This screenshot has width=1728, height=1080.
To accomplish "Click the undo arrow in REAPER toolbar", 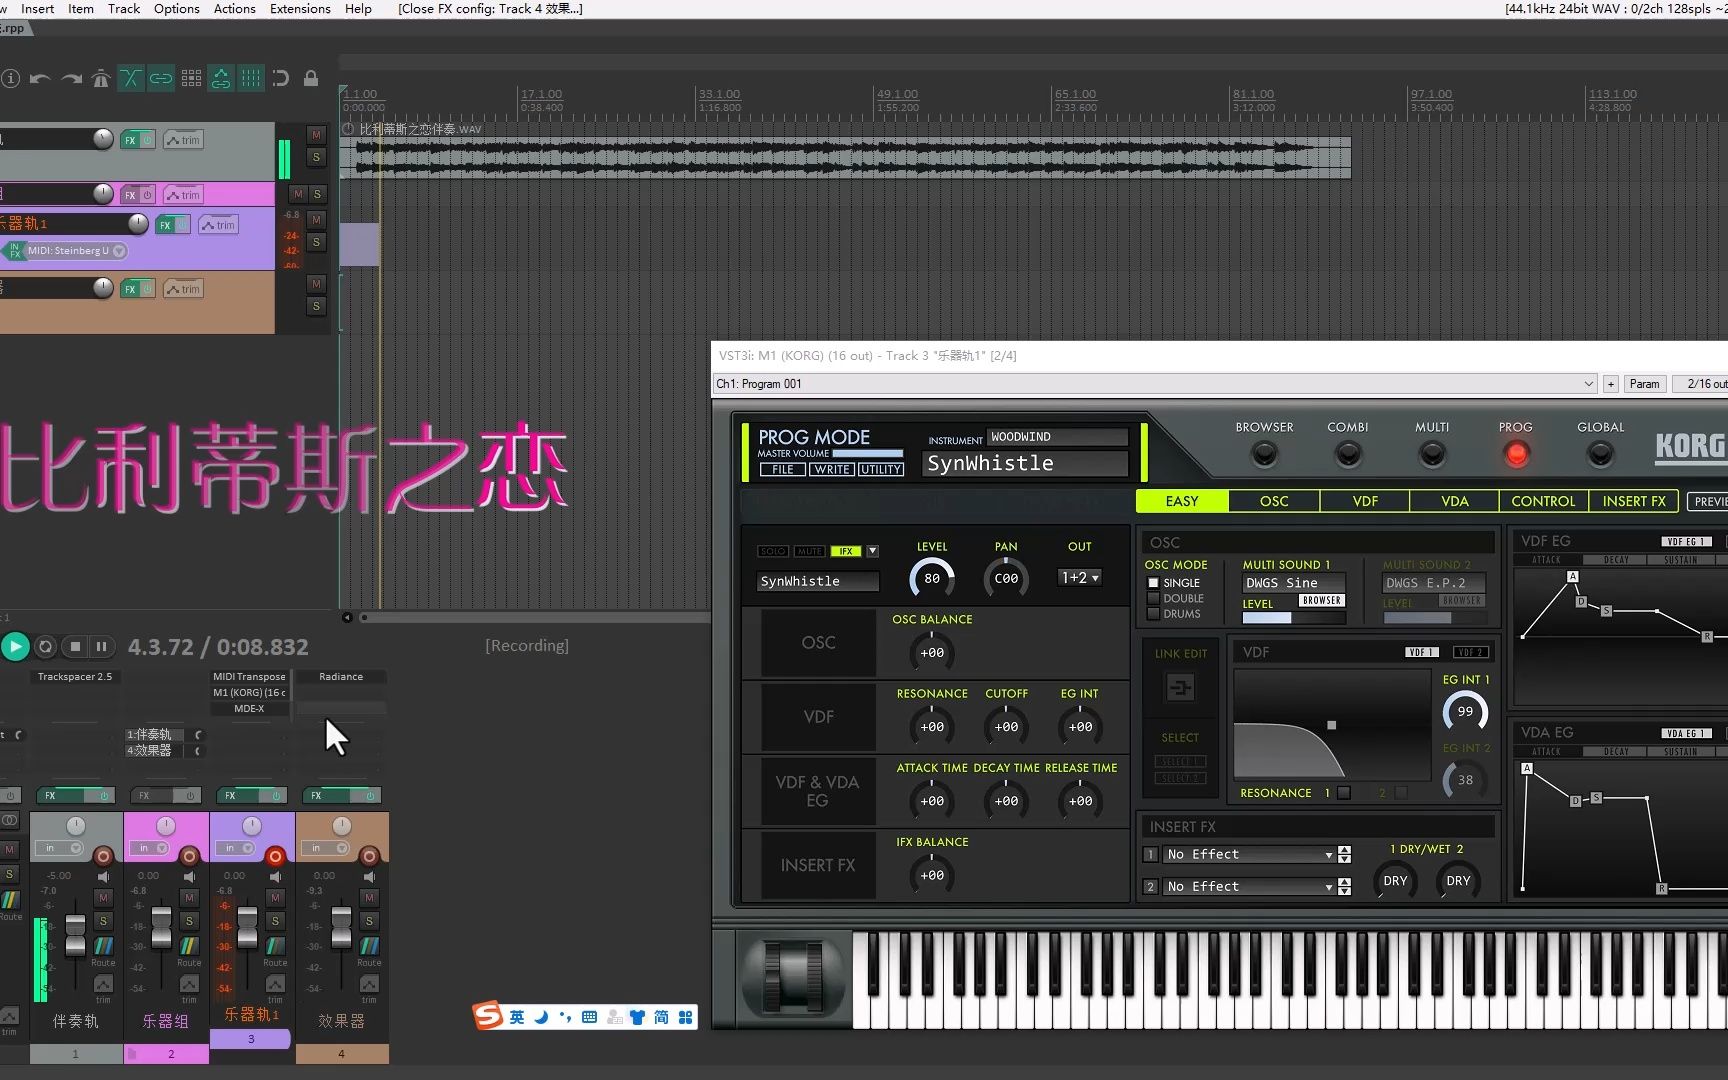I will (x=40, y=78).
